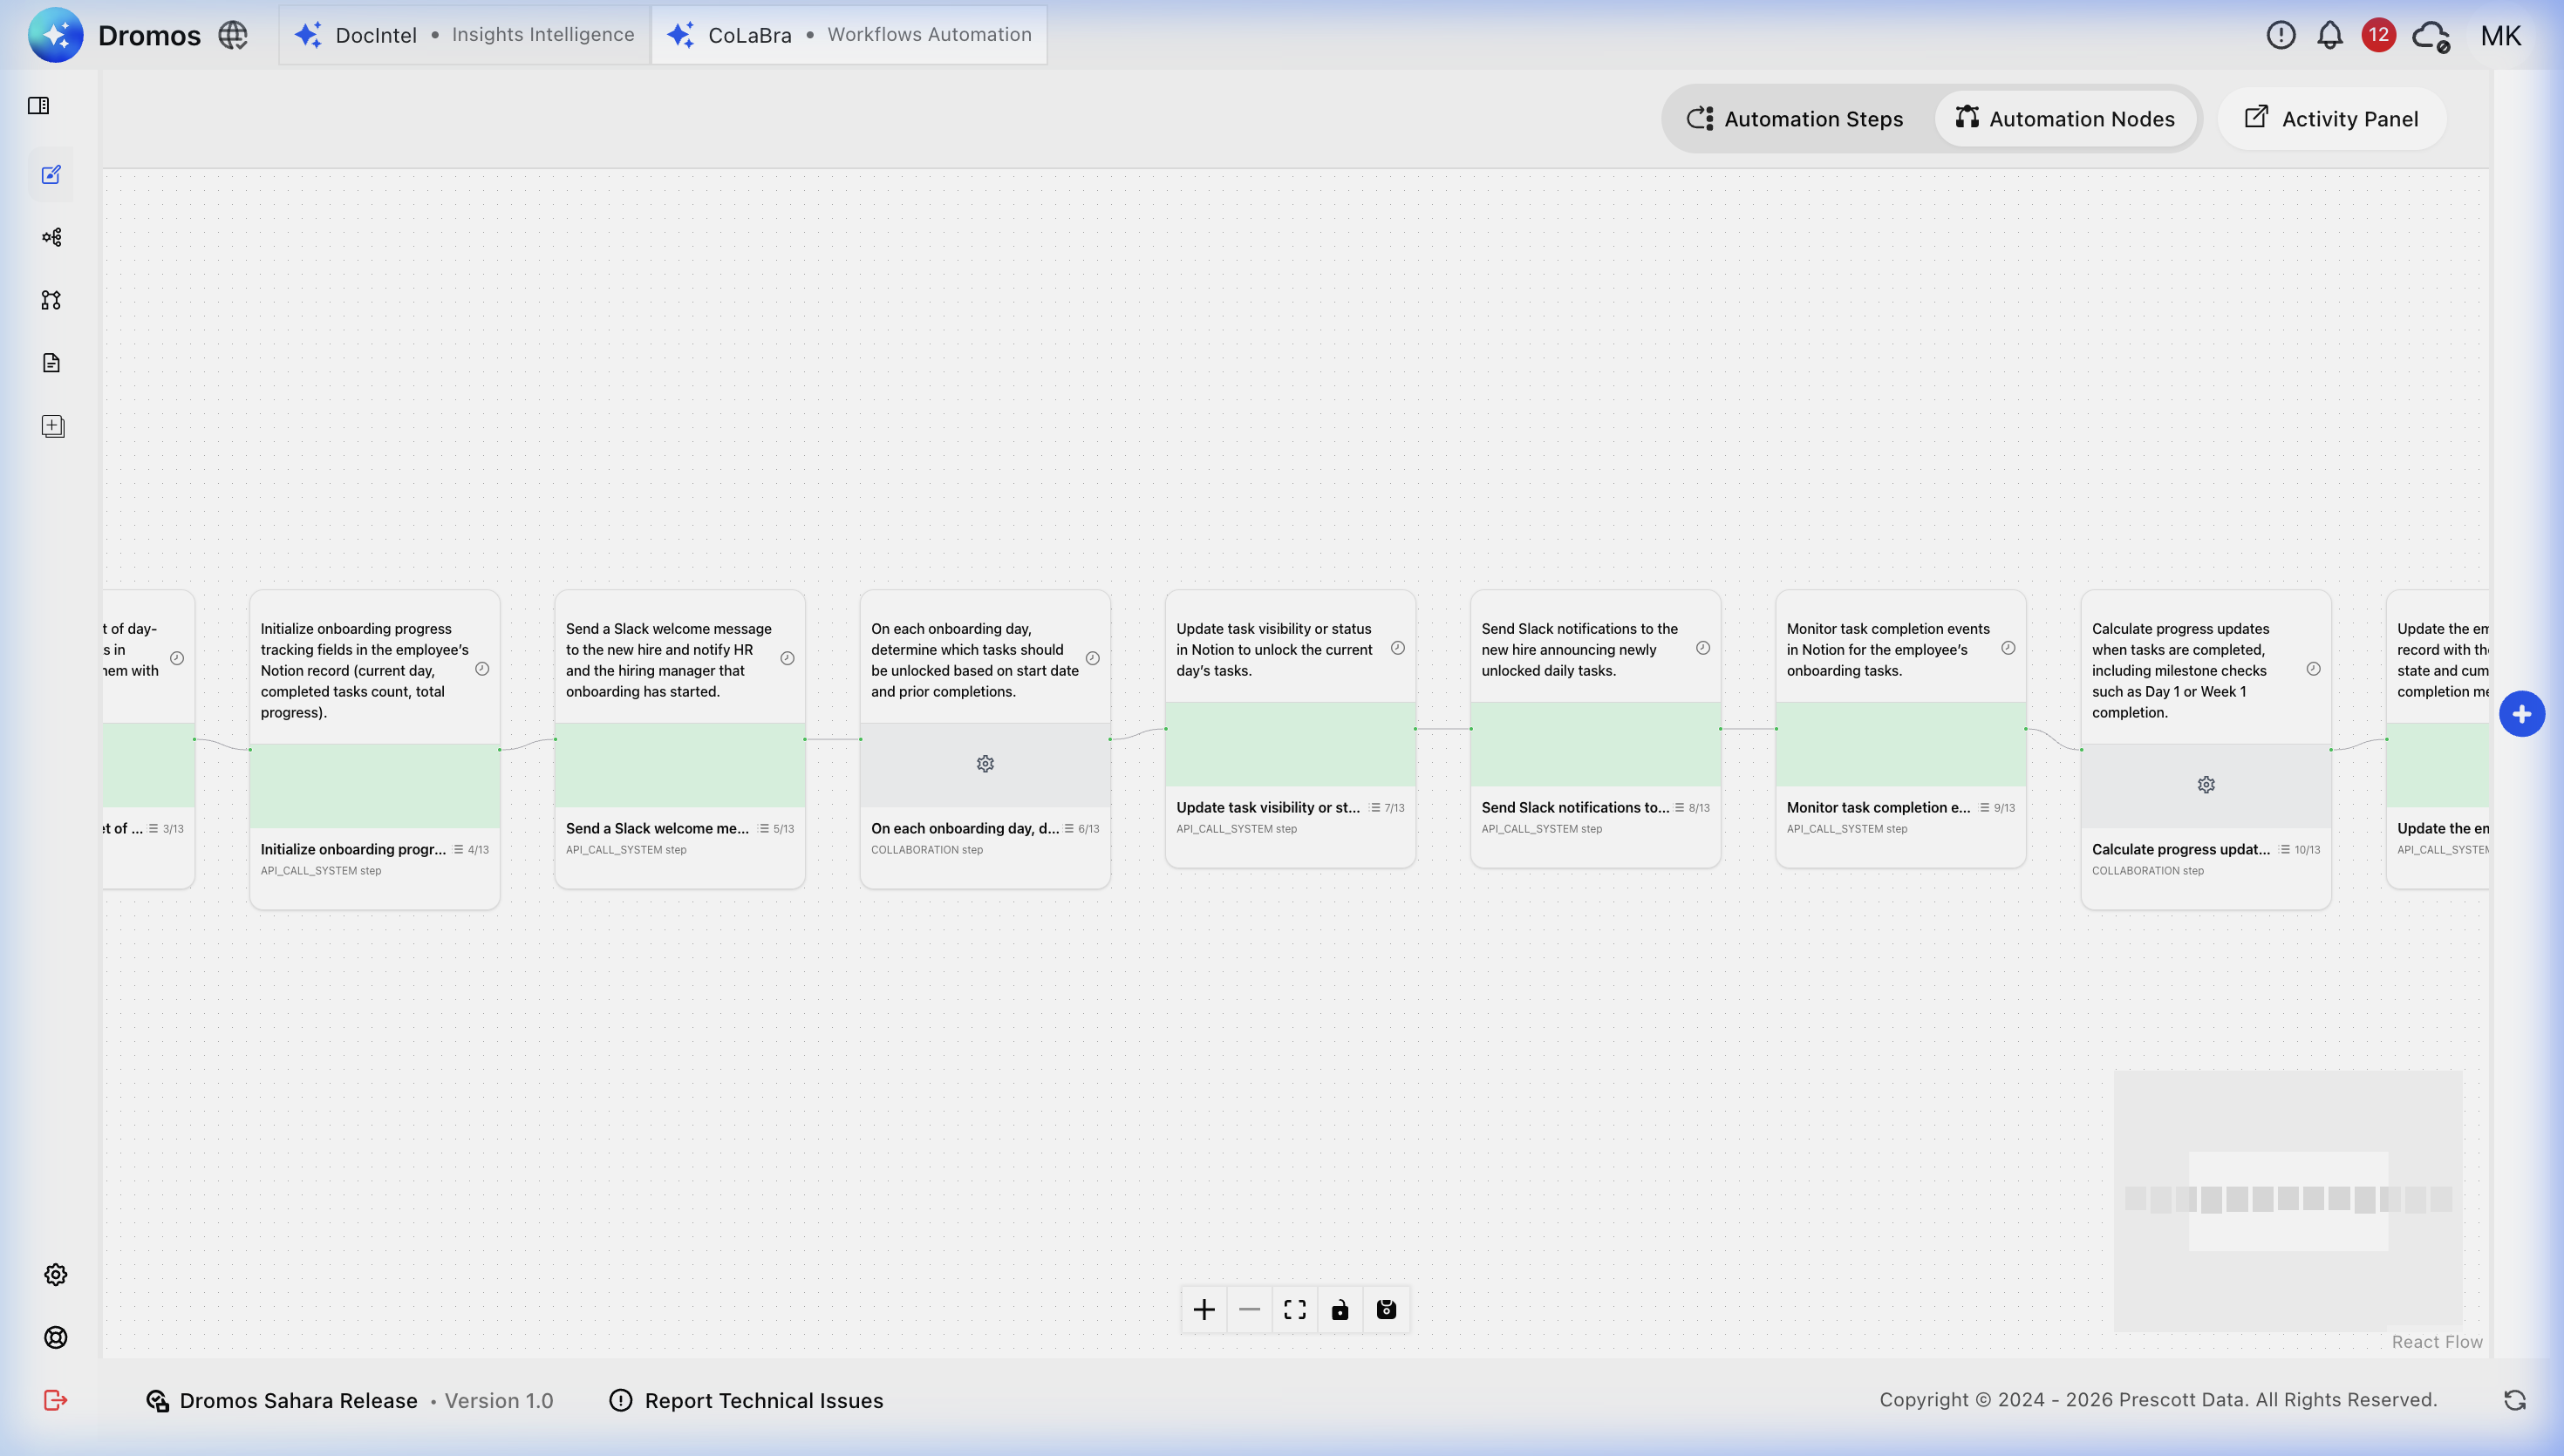Open the Activity Panel
This screenshot has height=1456, width=2564.
2331,118
